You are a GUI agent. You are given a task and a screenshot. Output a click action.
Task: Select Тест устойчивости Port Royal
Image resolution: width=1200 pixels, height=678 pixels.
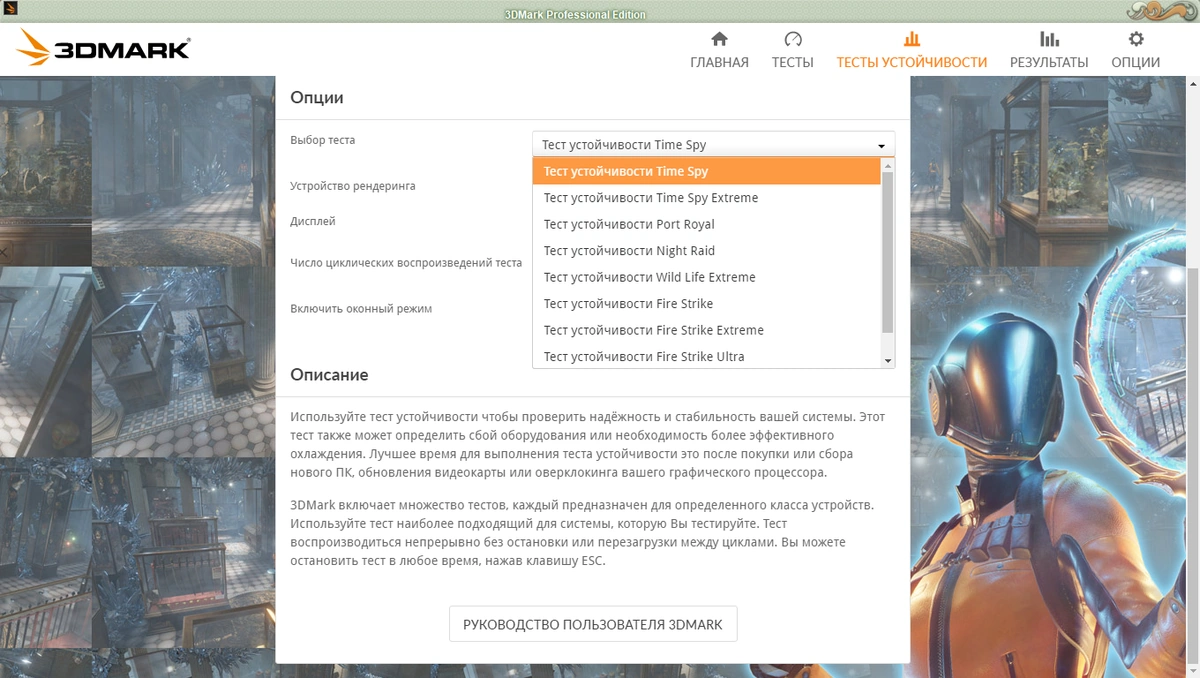[707, 224]
